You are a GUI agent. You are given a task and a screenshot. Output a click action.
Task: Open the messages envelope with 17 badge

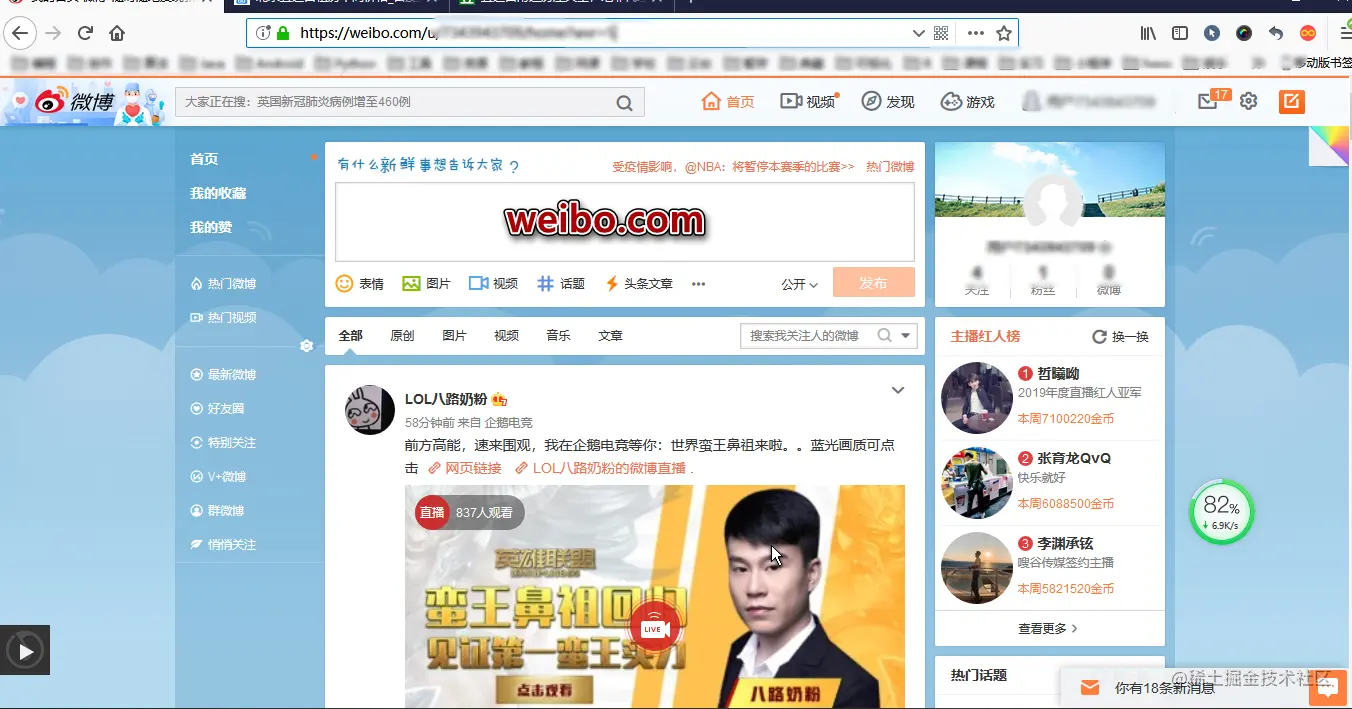click(x=1208, y=101)
